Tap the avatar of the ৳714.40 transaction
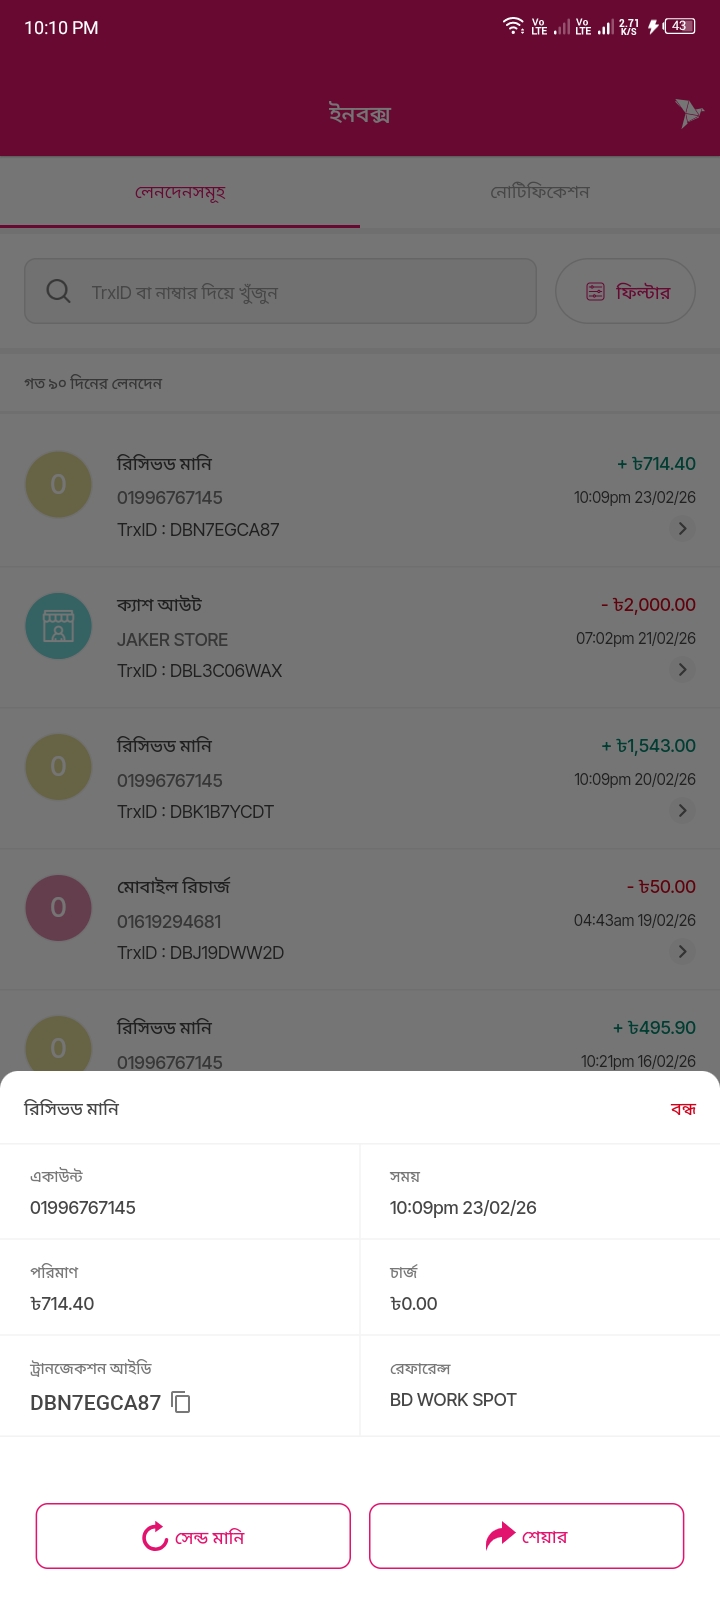This screenshot has height=1611, width=720. [x=58, y=484]
